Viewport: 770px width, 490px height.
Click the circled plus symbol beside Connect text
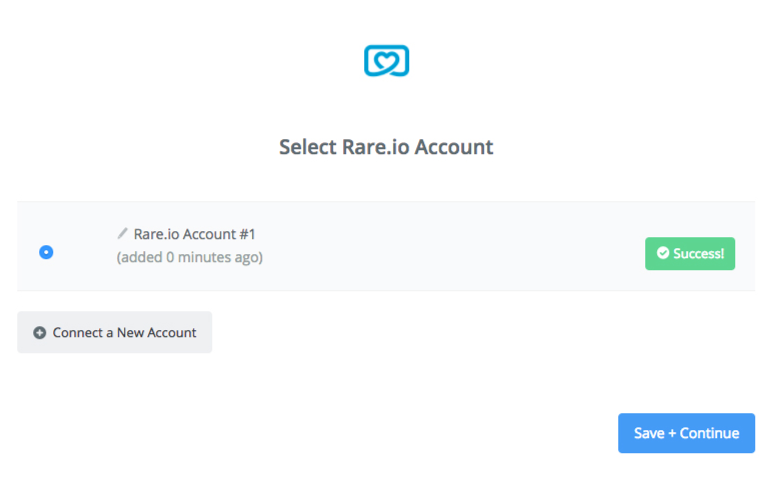pos(40,332)
